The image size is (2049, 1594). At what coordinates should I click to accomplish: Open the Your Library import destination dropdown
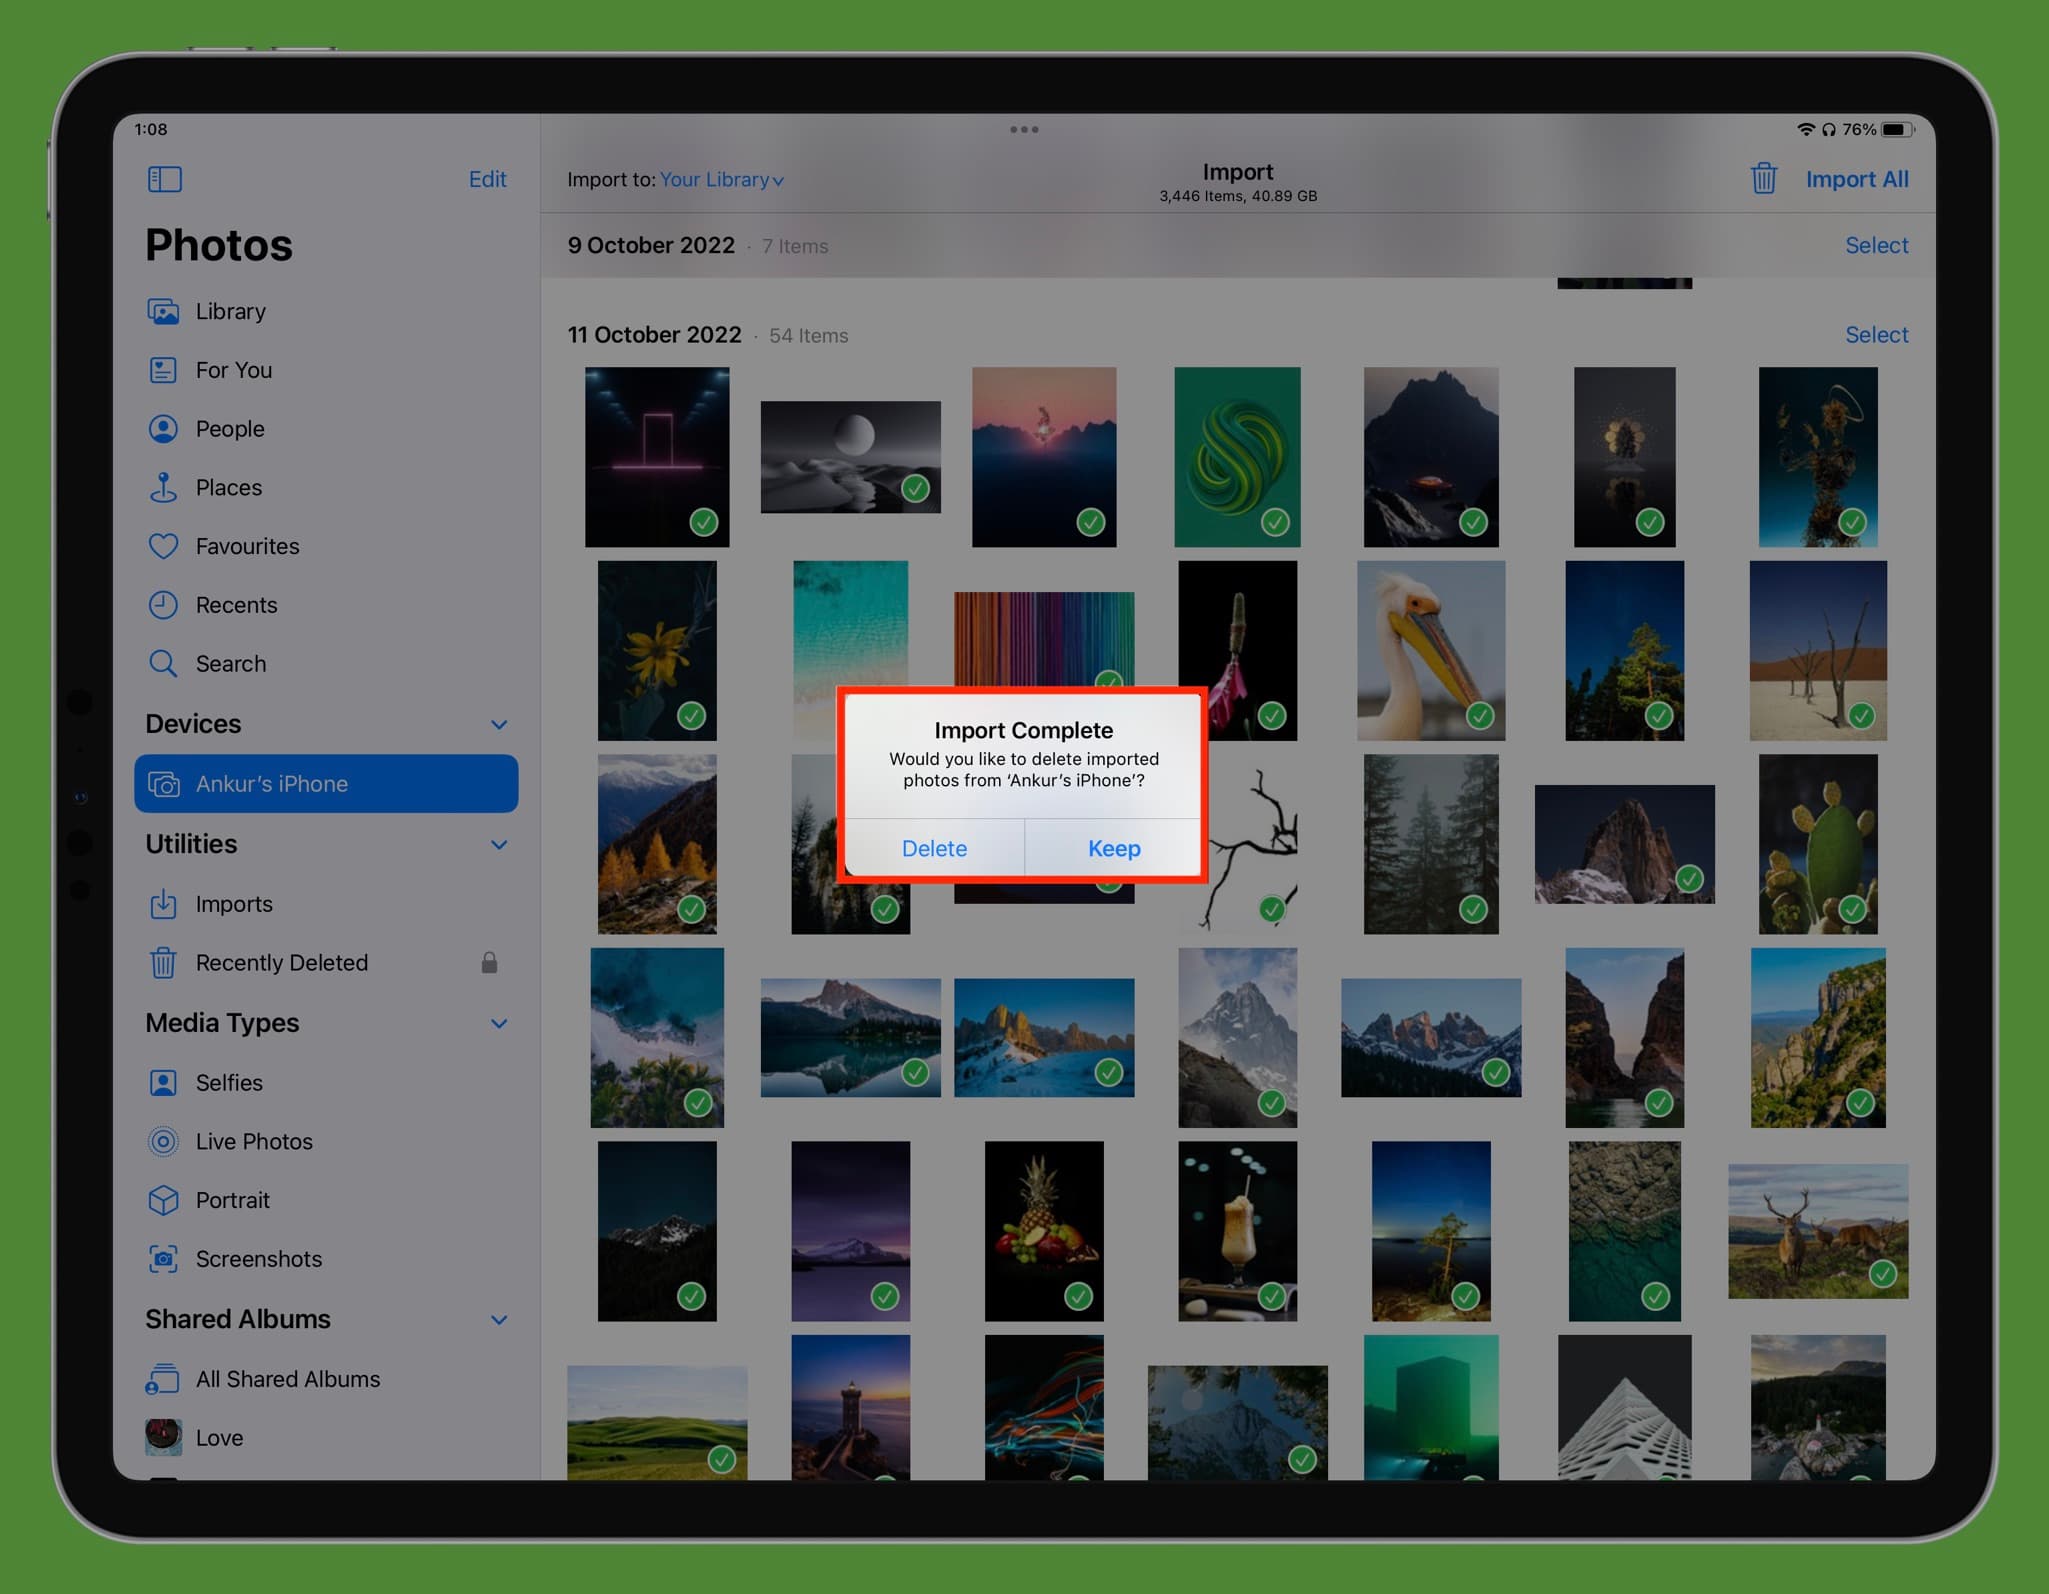pyautogui.click(x=721, y=180)
